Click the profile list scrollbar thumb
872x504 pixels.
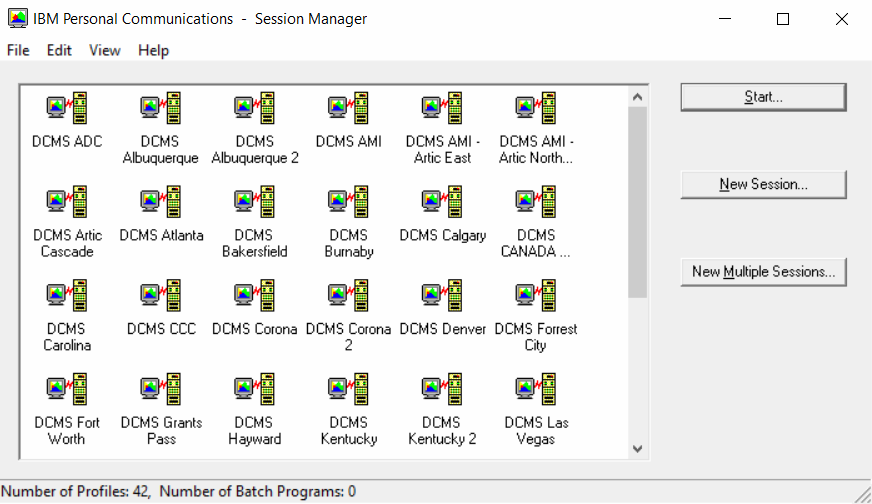(637, 202)
